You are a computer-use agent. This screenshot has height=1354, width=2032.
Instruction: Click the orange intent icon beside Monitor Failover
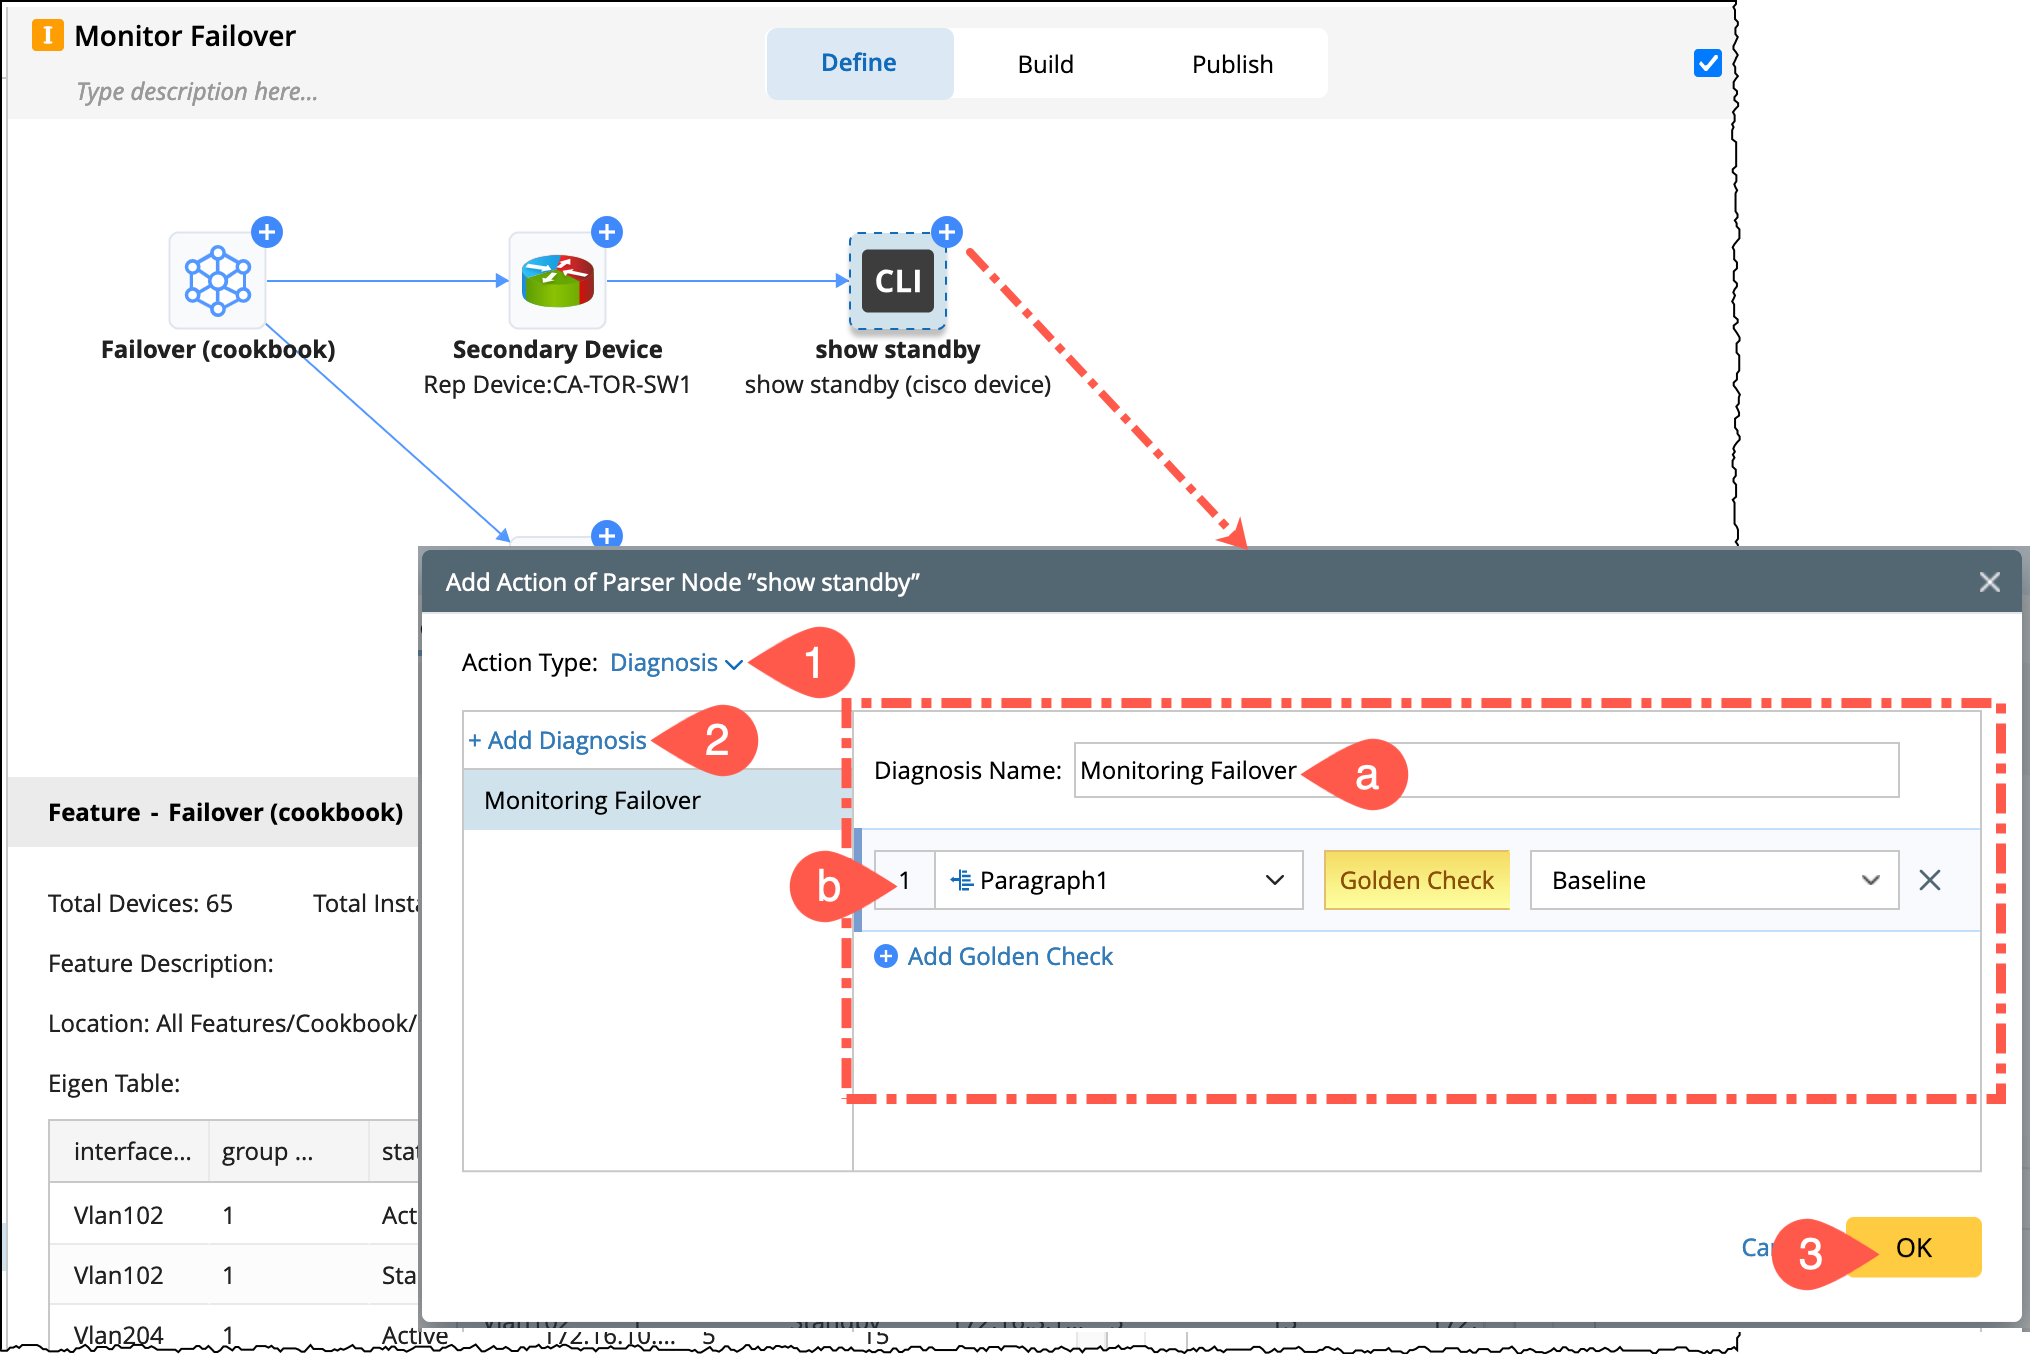coord(47,36)
